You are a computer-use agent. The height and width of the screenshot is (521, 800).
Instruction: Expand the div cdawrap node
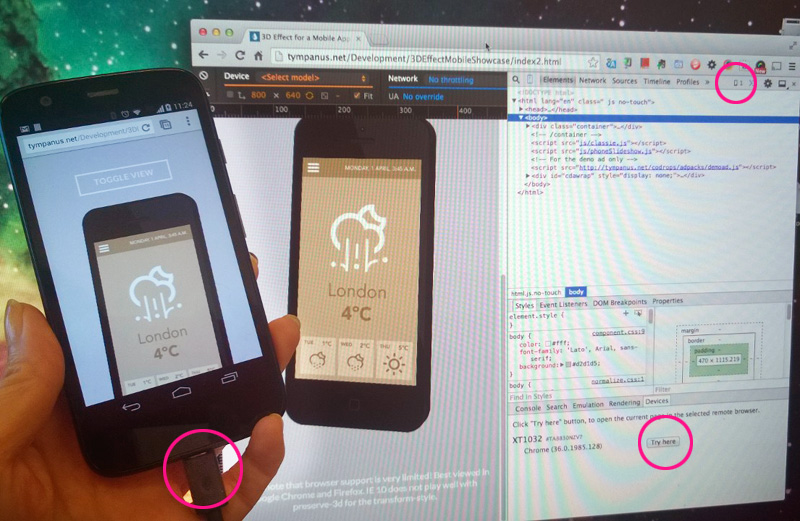coord(528,176)
